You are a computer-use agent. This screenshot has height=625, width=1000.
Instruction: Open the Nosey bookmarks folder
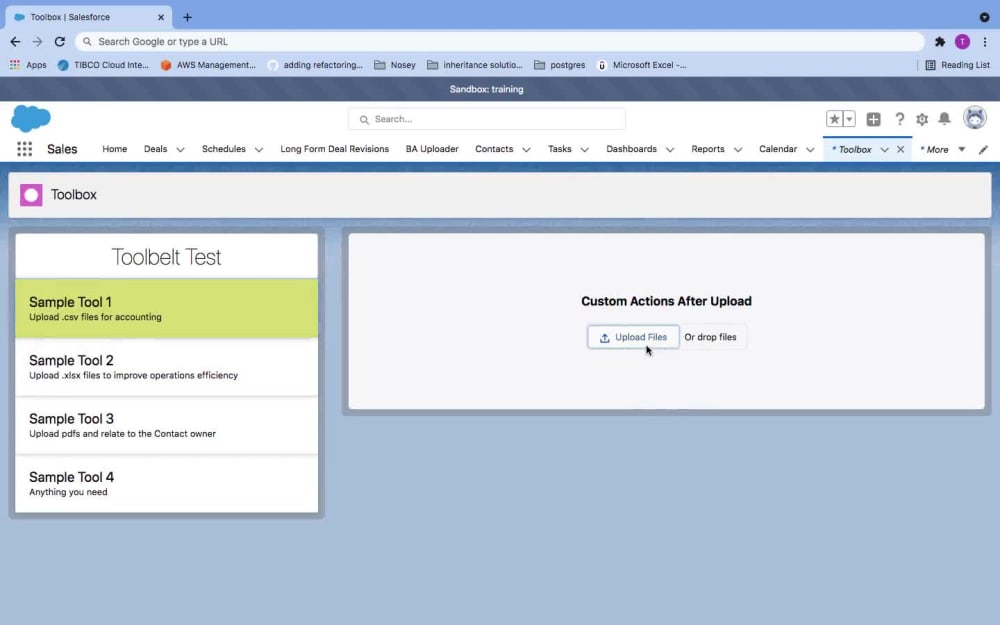tap(395, 65)
